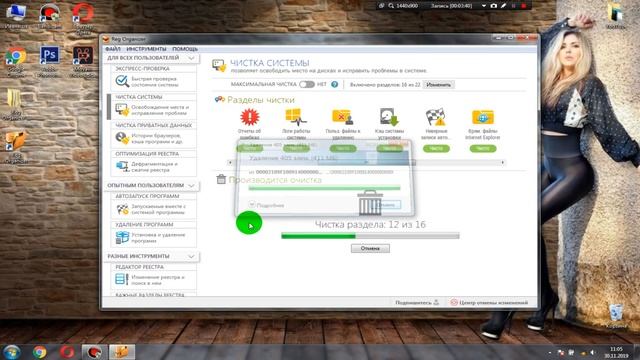The width and height of the screenshot is (640, 360).
Task: Select the System Cleaning icon in sidebar
Action: (122, 109)
